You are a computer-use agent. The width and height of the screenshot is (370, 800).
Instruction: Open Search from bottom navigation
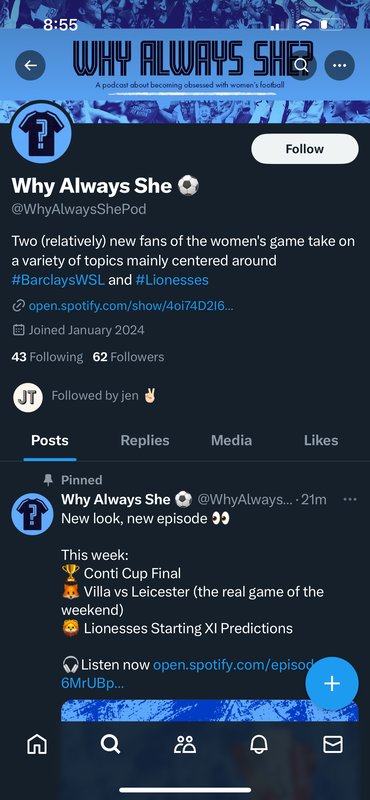click(110, 744)
